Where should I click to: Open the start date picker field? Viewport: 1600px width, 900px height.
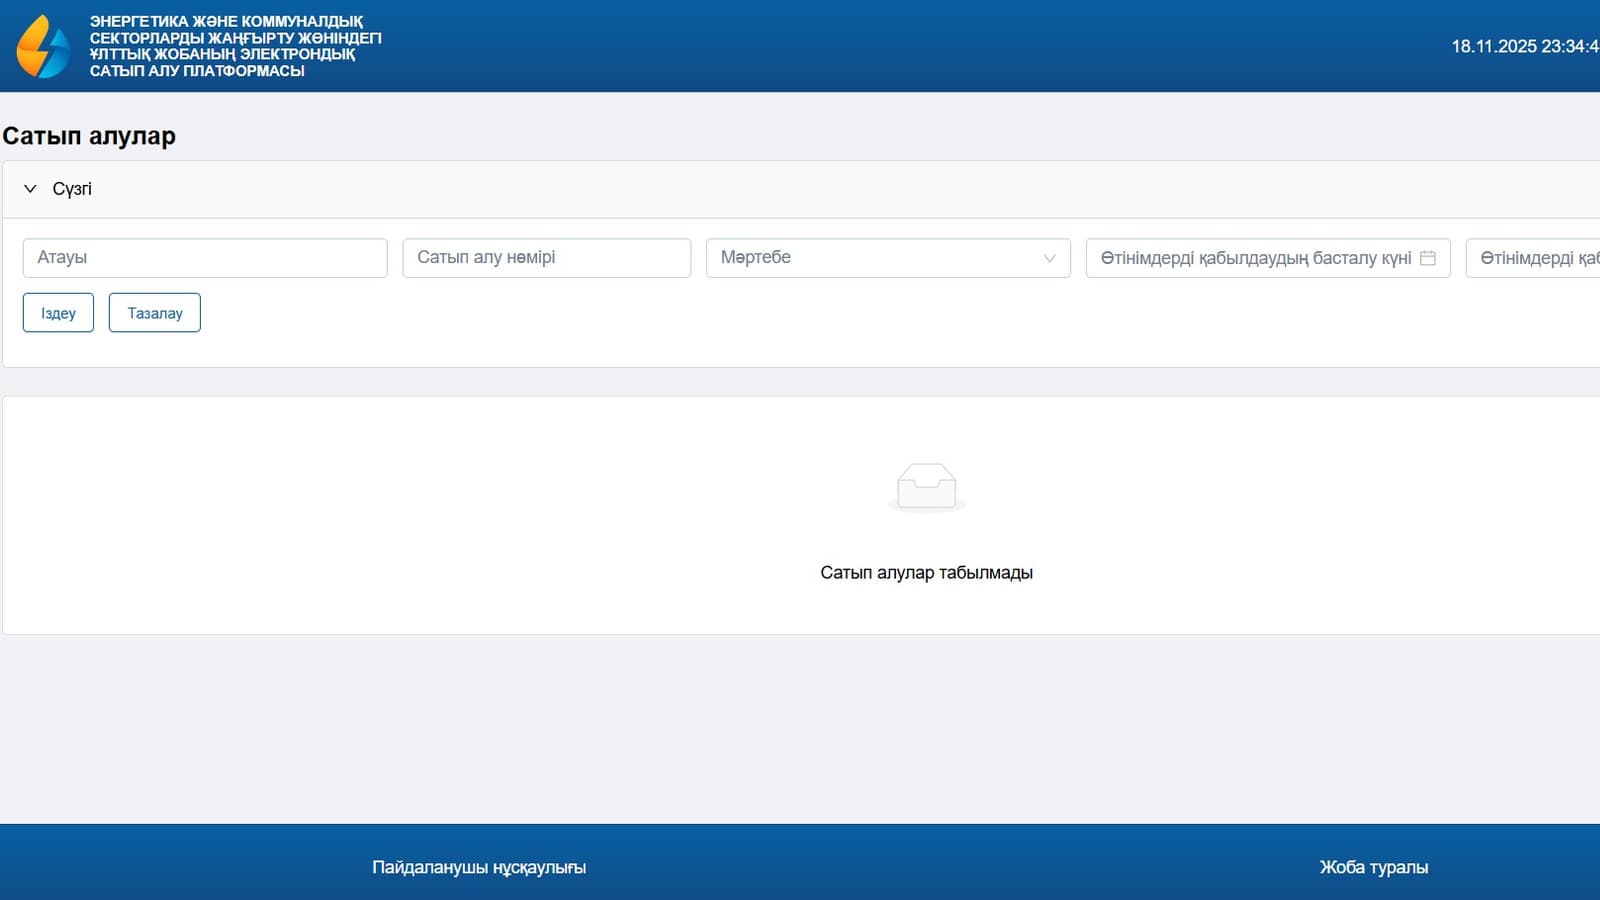(1268, 258)
